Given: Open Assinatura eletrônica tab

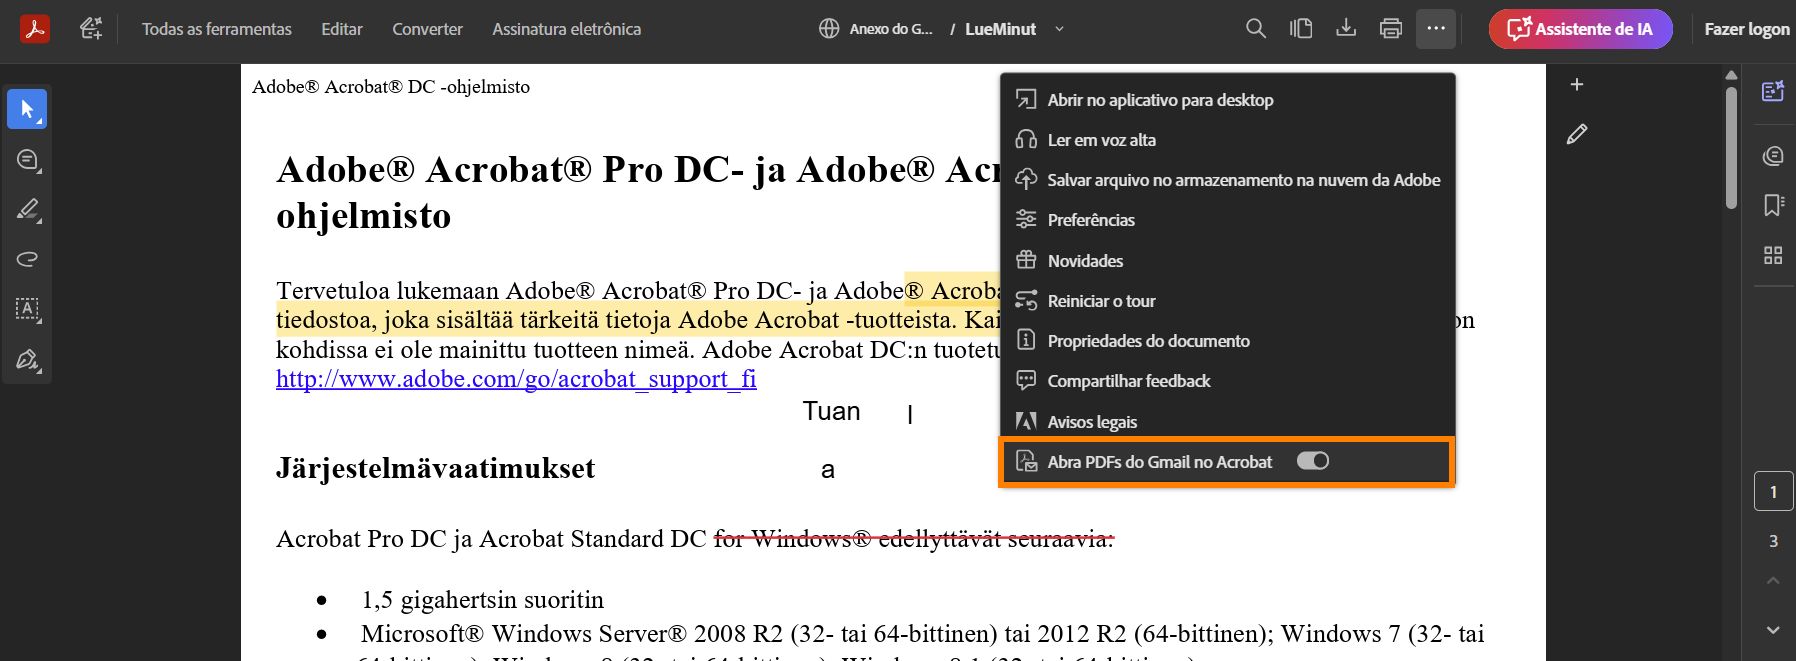Looking at the screenshot, I should tap(566, 29).
